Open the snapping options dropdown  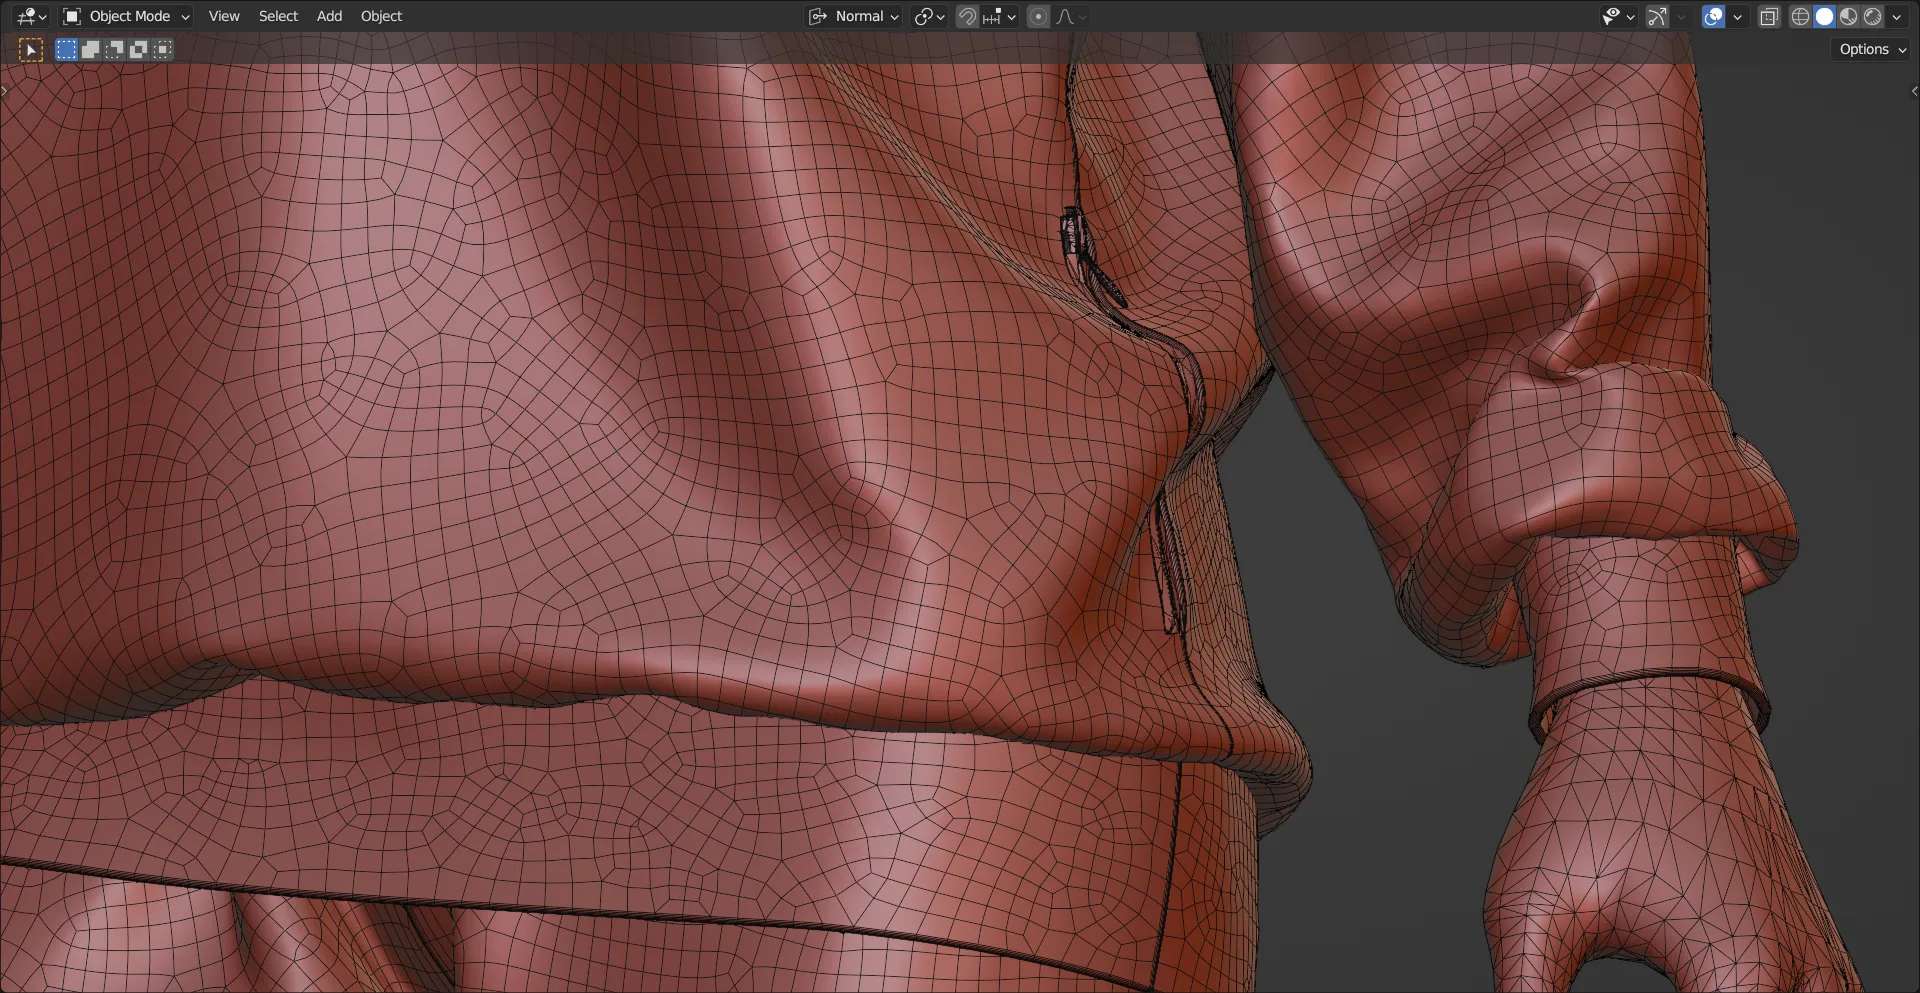999,16
